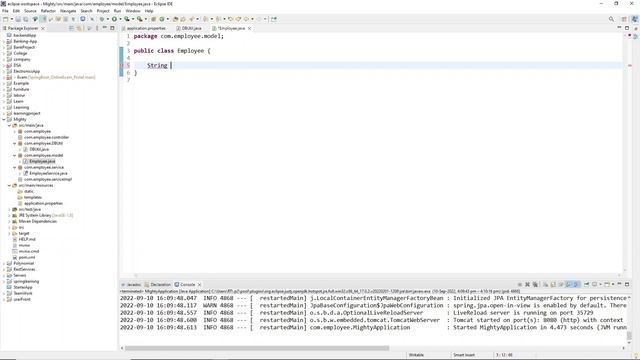Open the Refactor menu

48,11
